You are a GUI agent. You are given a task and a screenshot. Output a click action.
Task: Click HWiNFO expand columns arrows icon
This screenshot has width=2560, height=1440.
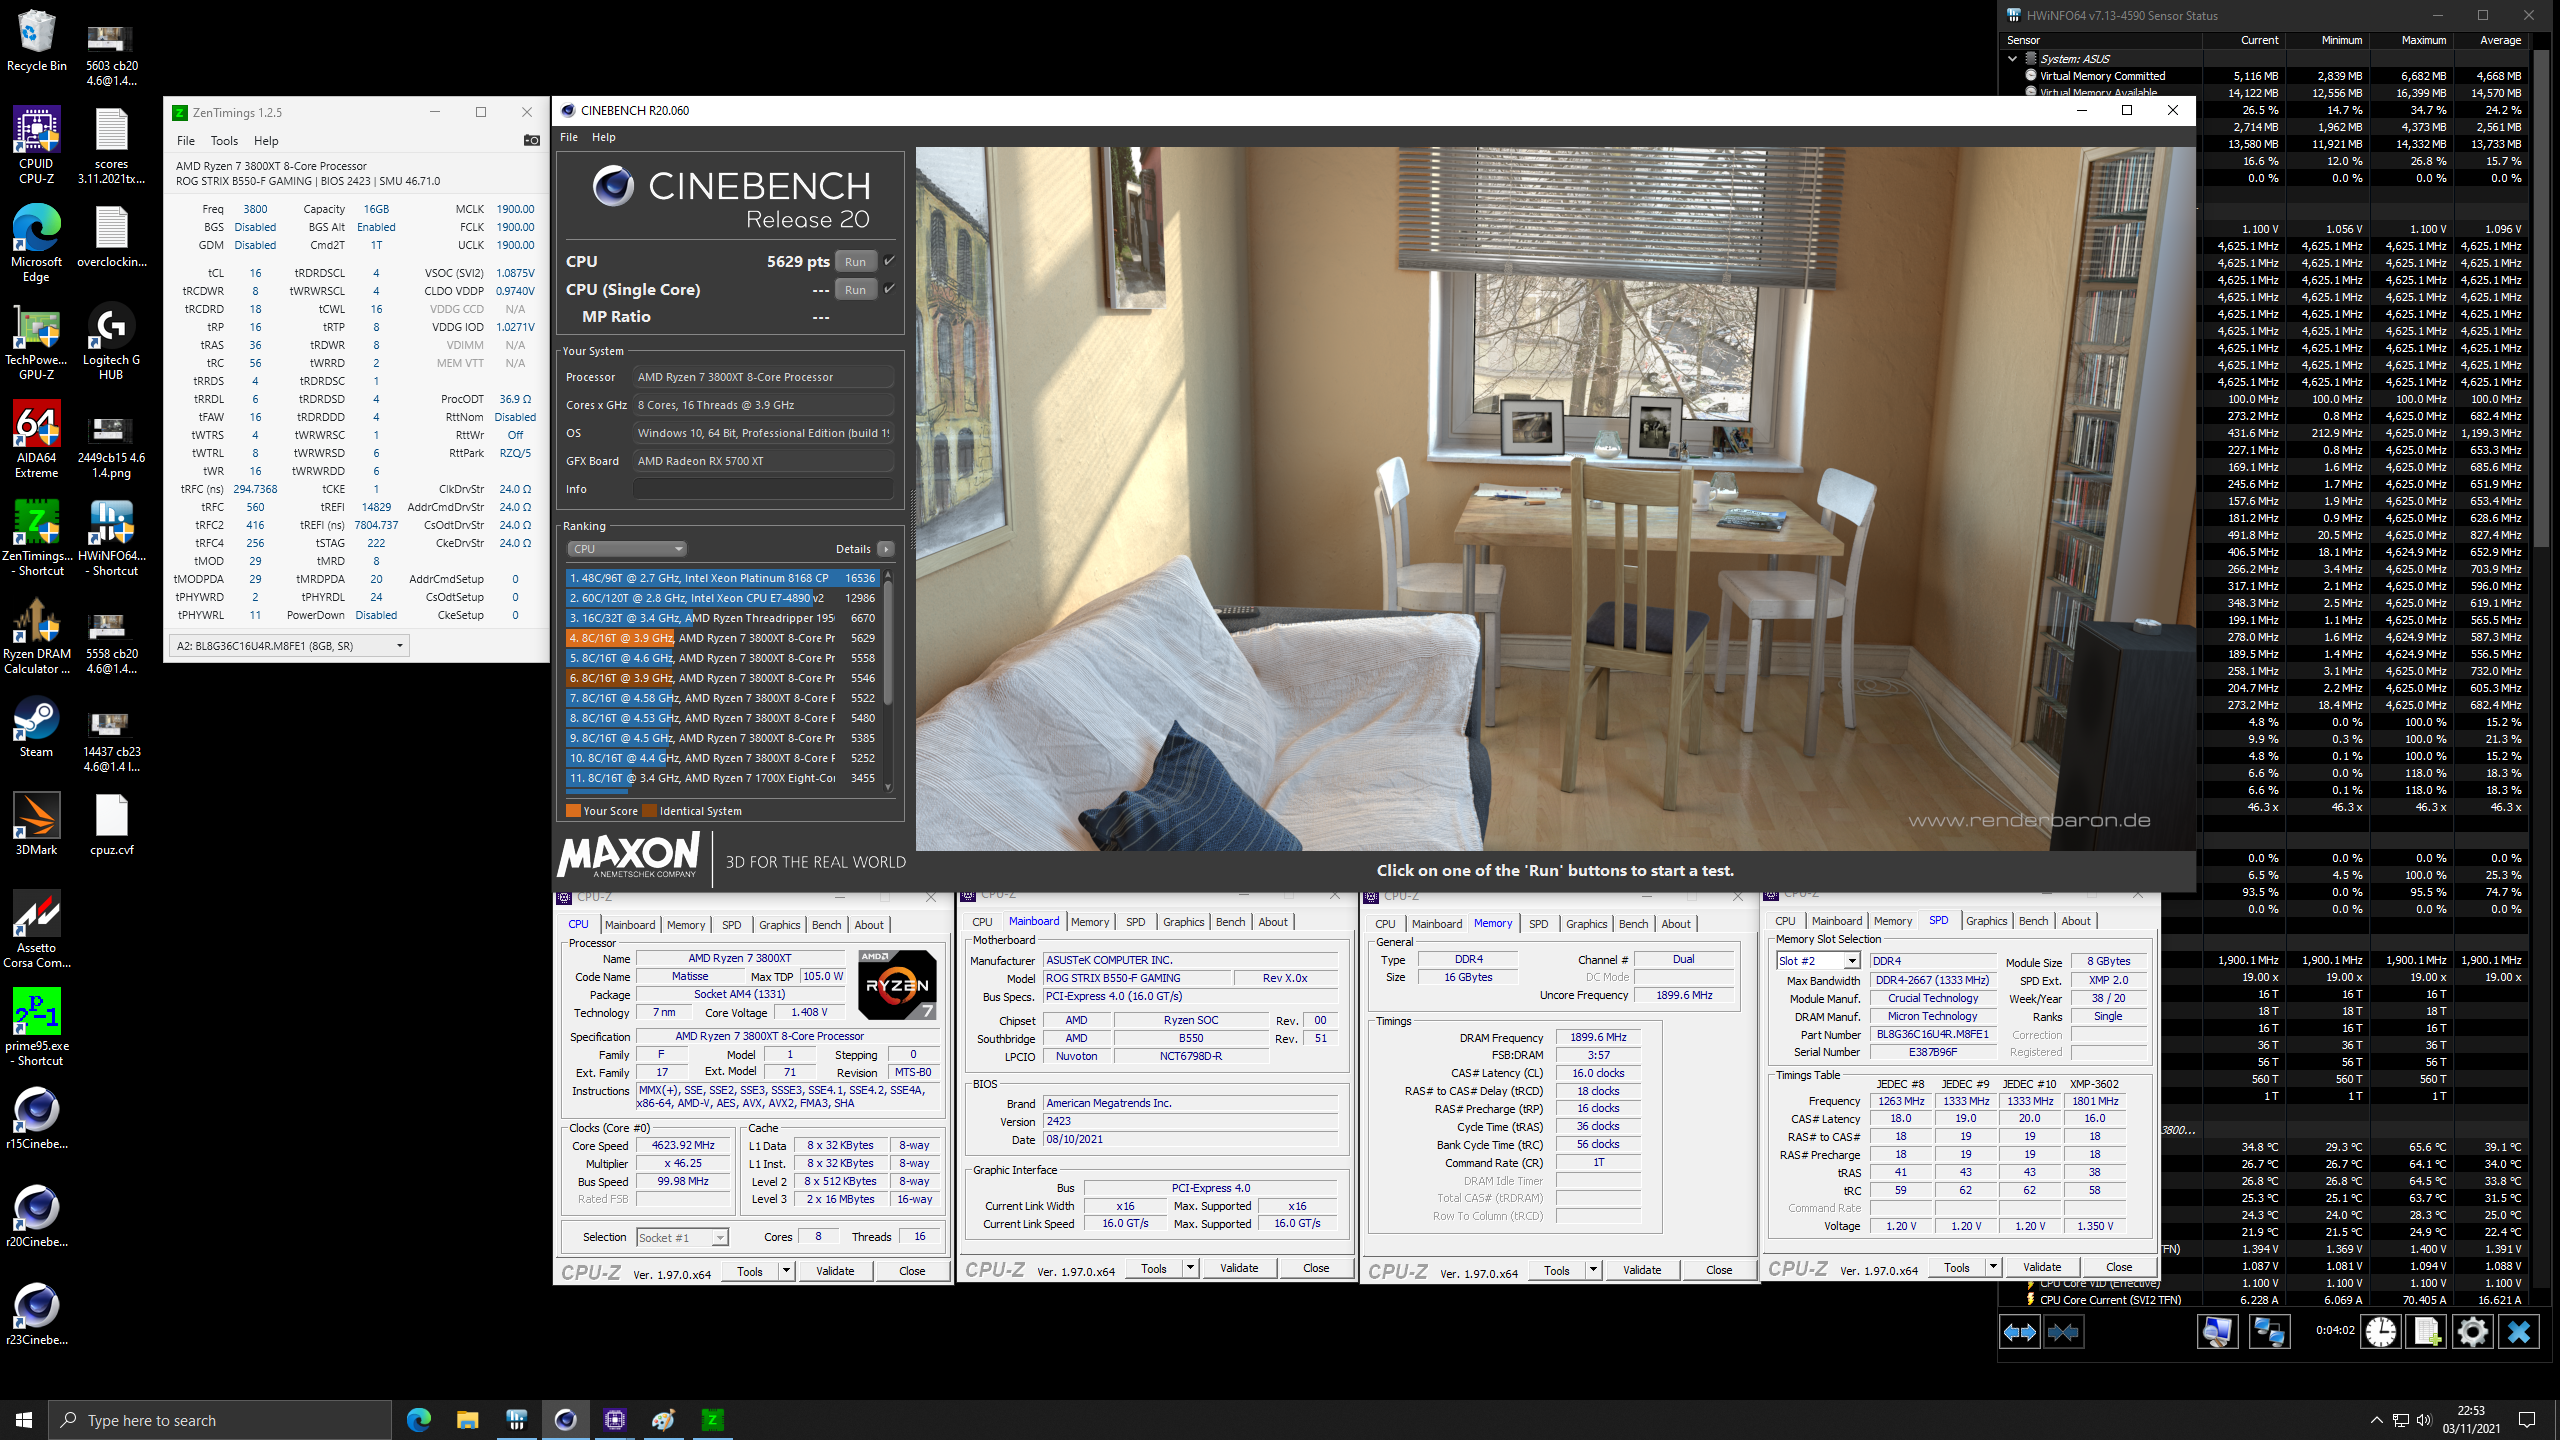click(2019, 1332)
